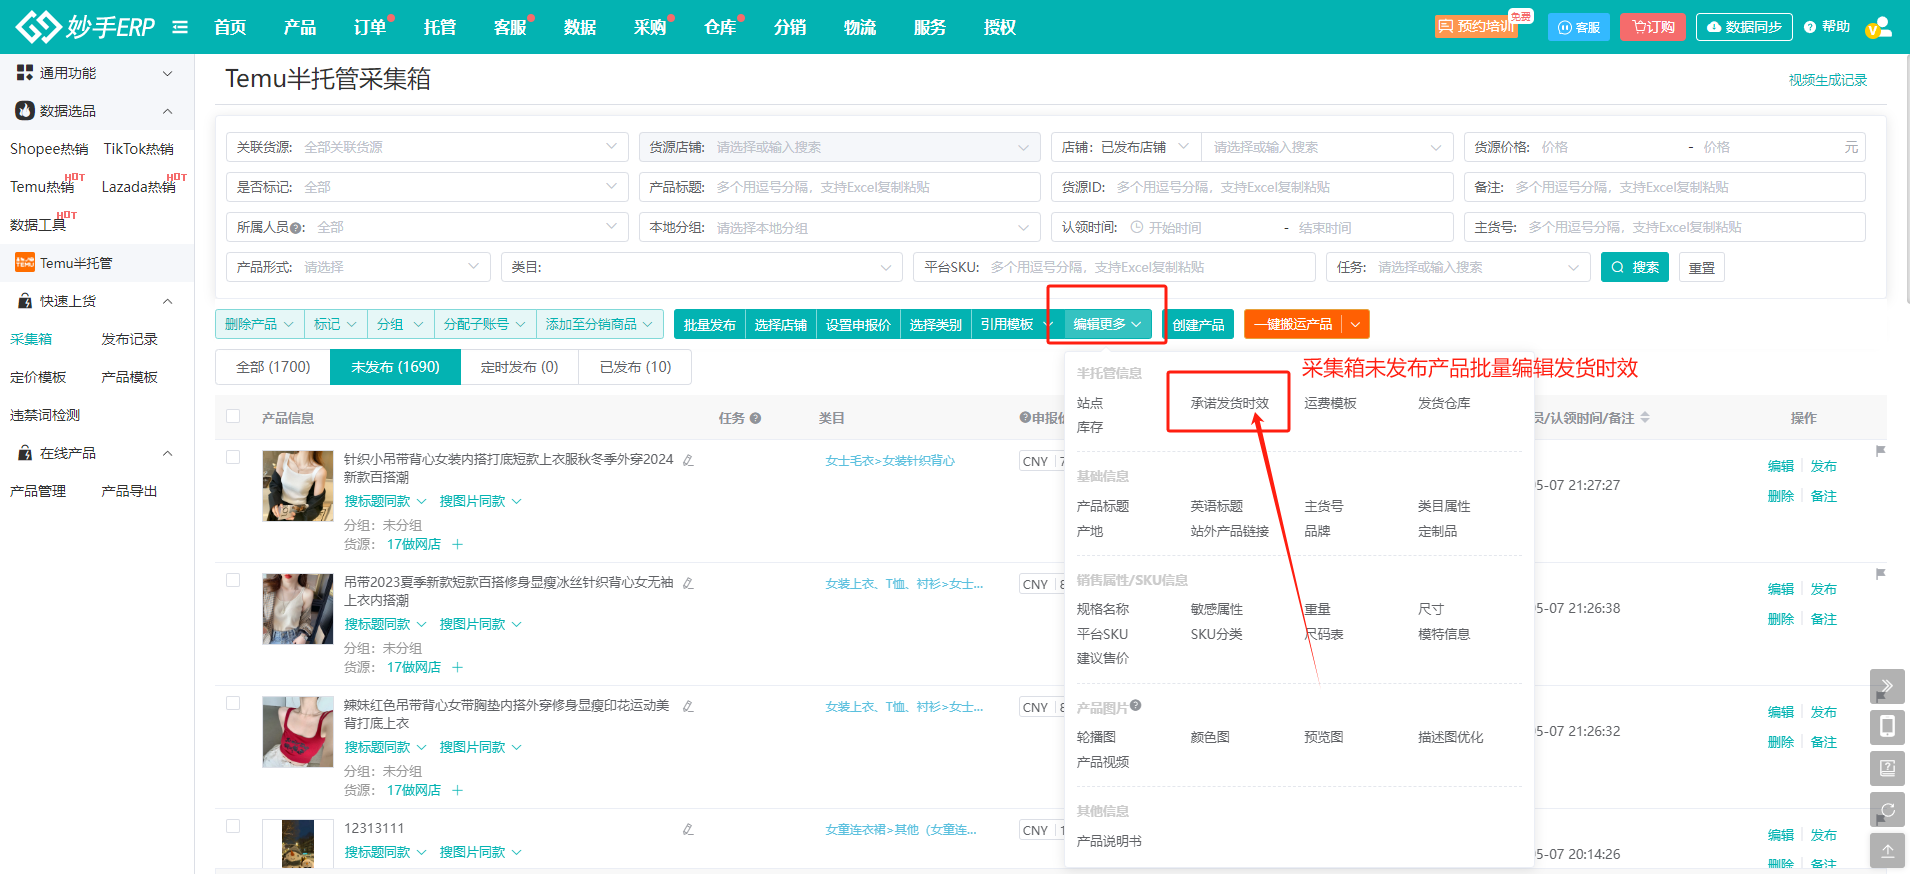This screenshot has height=874, width=1910.
Task: Expand the 分配子账号 dropdown button
Action: click(485, 324)
